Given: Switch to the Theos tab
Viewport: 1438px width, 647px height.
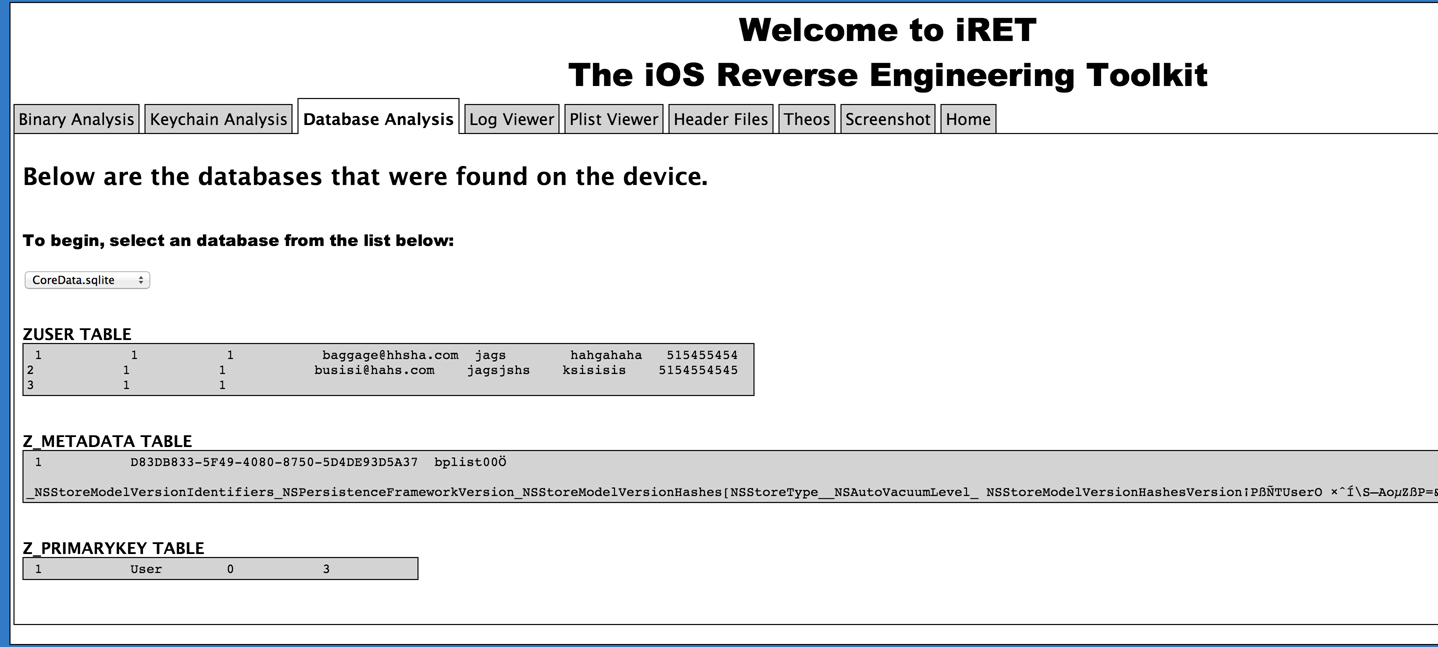Looking at the screenshot, I should pyautogui.click(x=806, y=119).
